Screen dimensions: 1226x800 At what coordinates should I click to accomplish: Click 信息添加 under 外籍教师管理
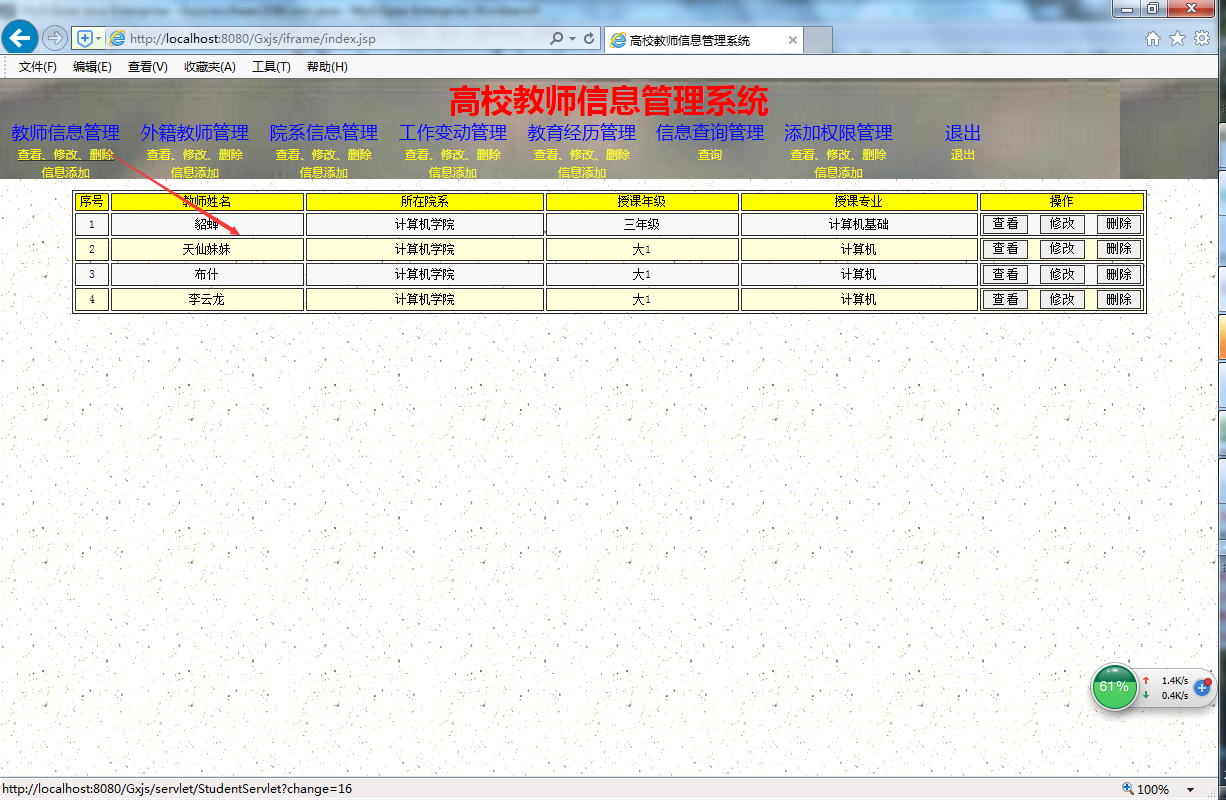[194, 172]
